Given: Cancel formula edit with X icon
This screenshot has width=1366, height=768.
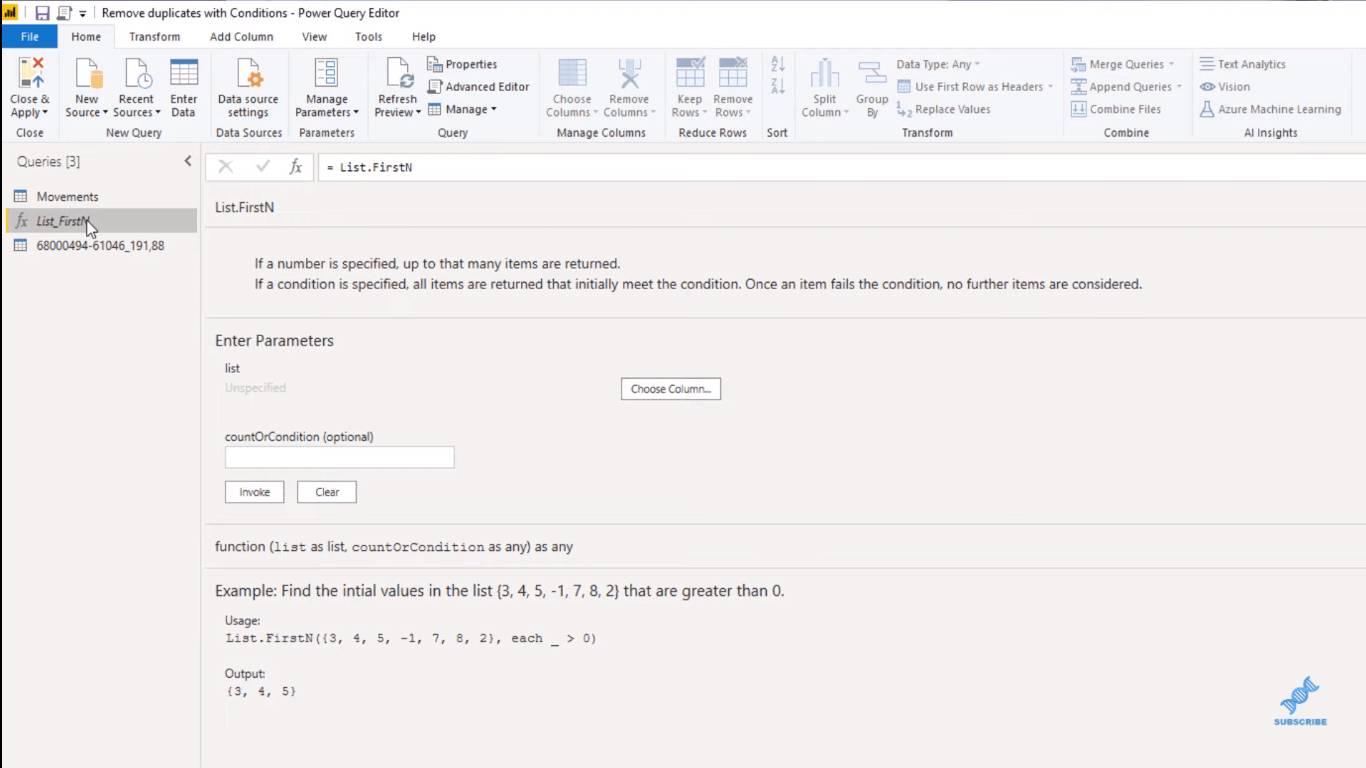Looking at the screenshot, I should (226, 167).
